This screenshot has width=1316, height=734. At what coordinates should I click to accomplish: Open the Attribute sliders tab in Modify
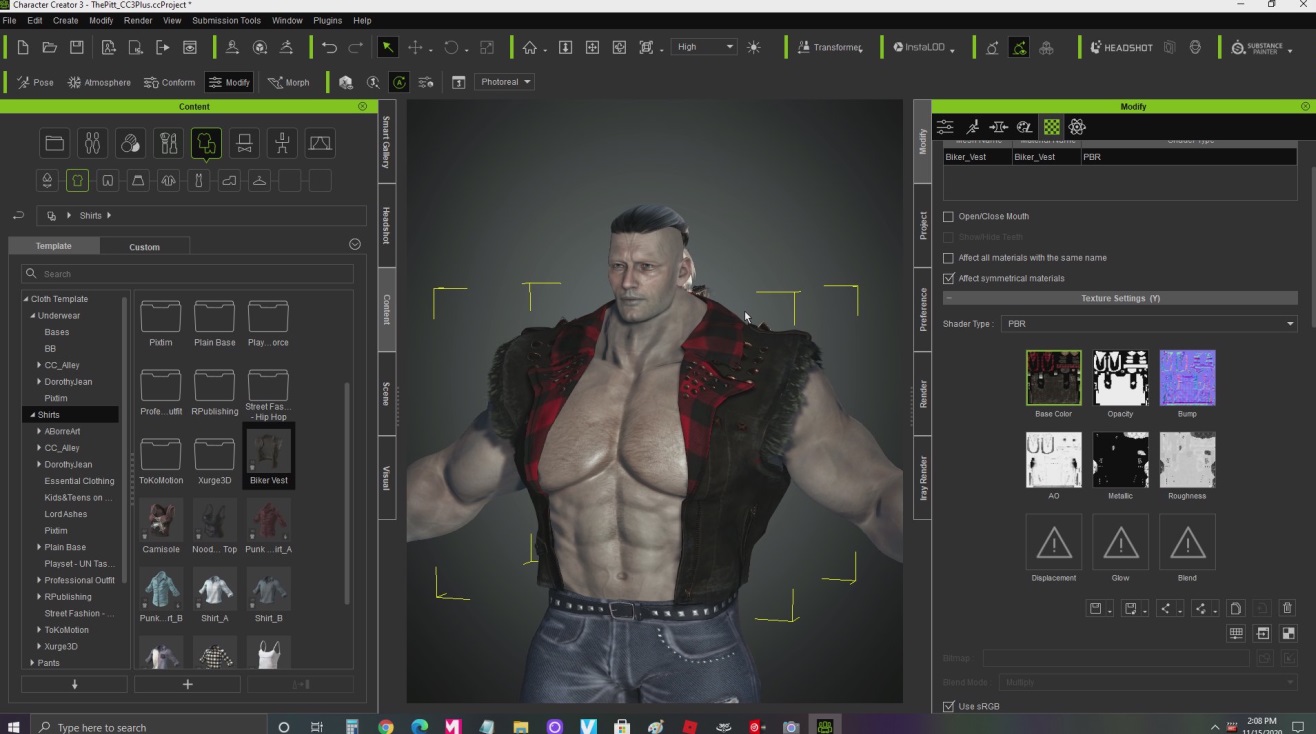pos(945,127)
